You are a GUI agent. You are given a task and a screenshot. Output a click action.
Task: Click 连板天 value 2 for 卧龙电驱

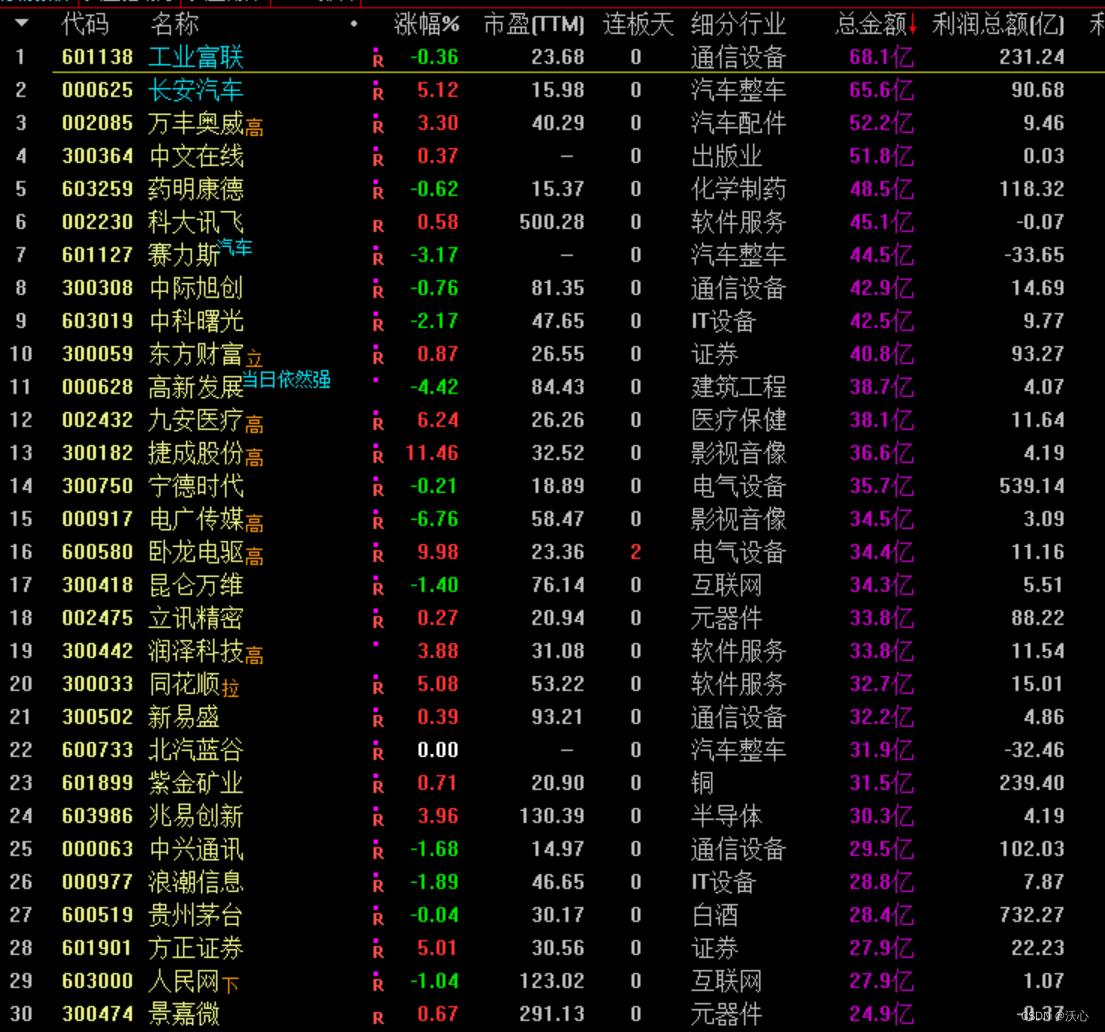coord(636,552)
